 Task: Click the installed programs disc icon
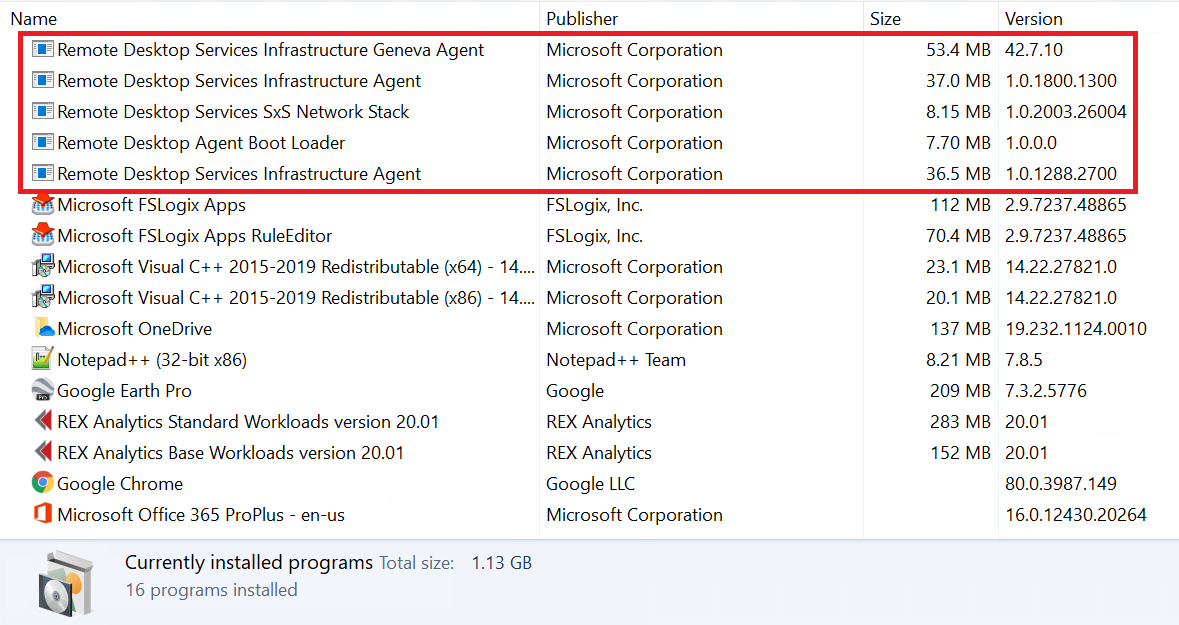(x=66, y=582)
